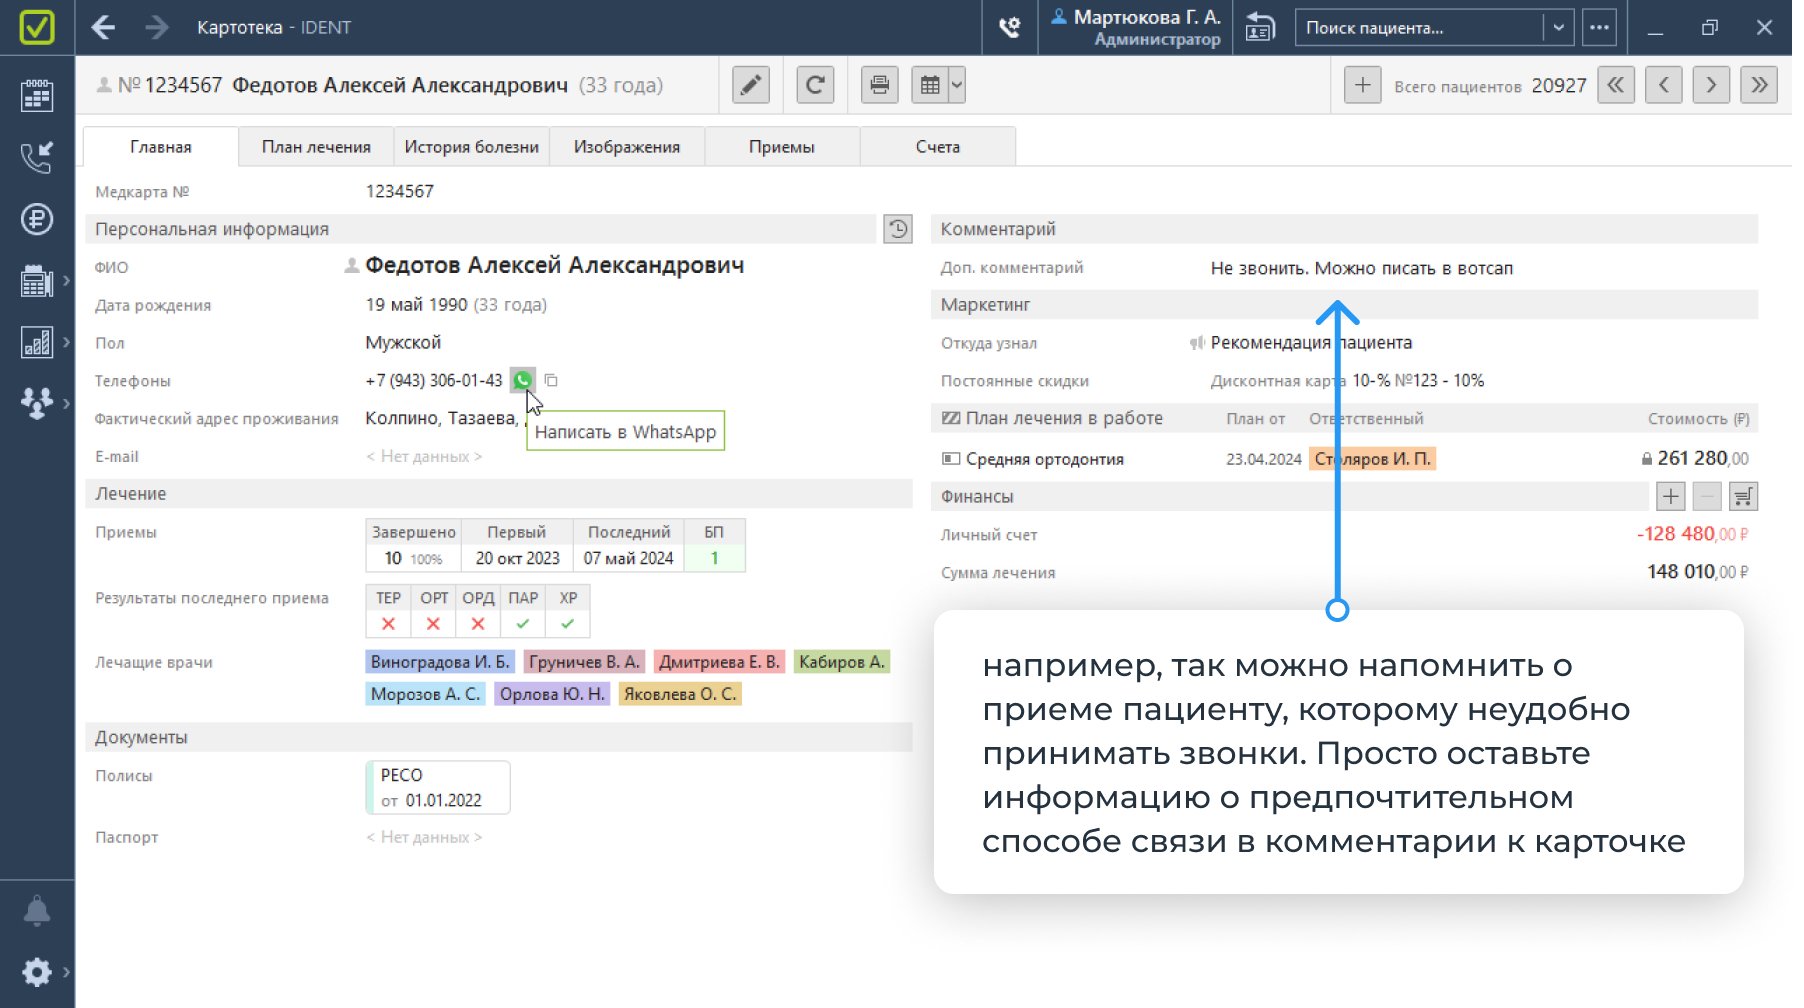
Task: Open the ruble finance section in the sidebar
Action: (37, 219)
